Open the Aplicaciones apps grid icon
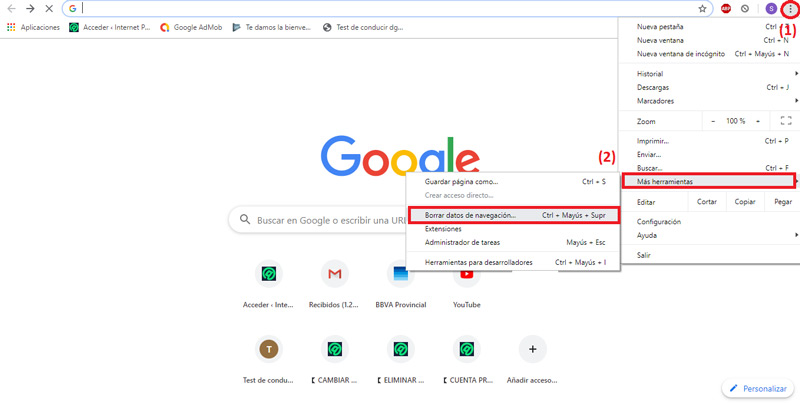800x403 pixels. [x=11, y=27]
